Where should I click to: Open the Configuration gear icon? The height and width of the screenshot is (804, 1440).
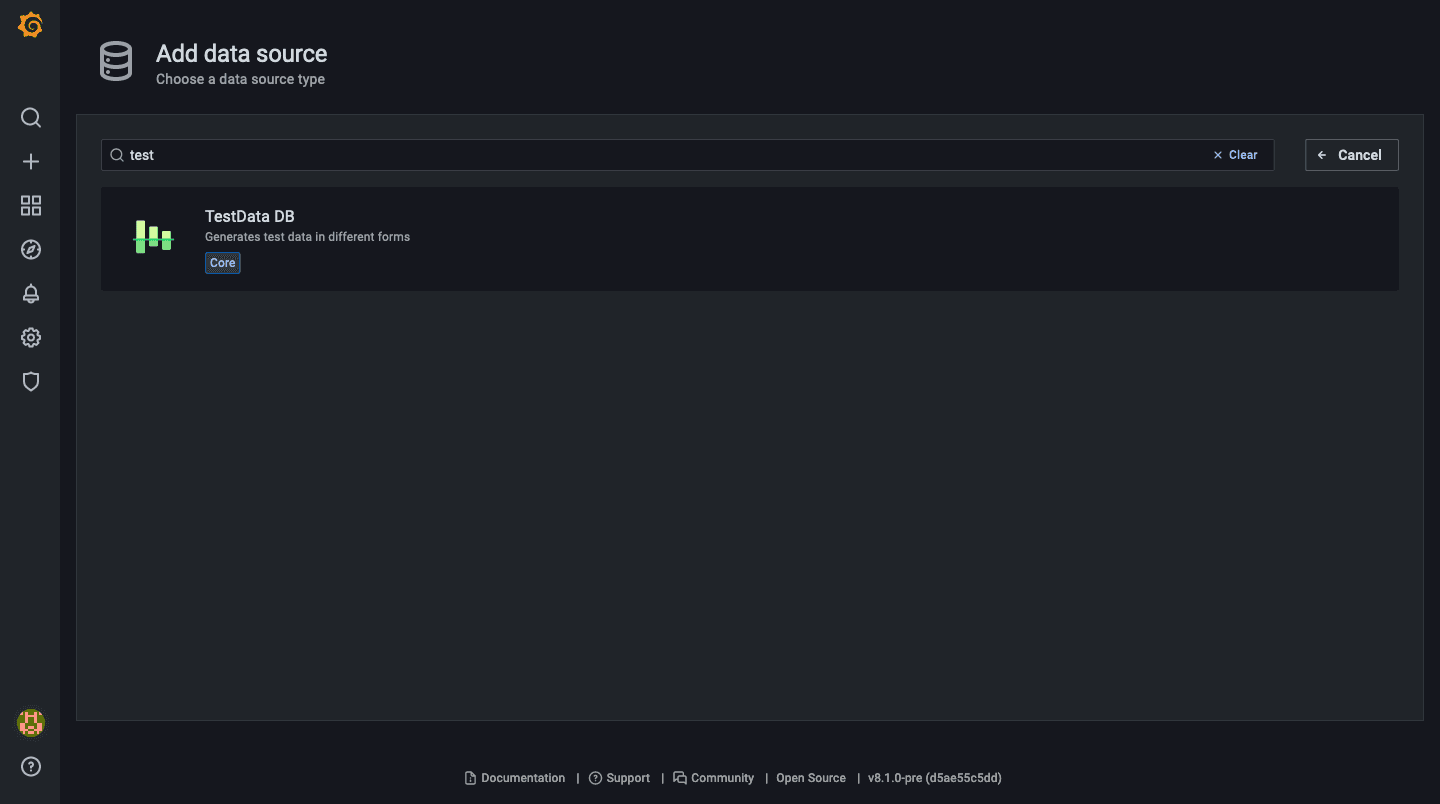point(31,338)
